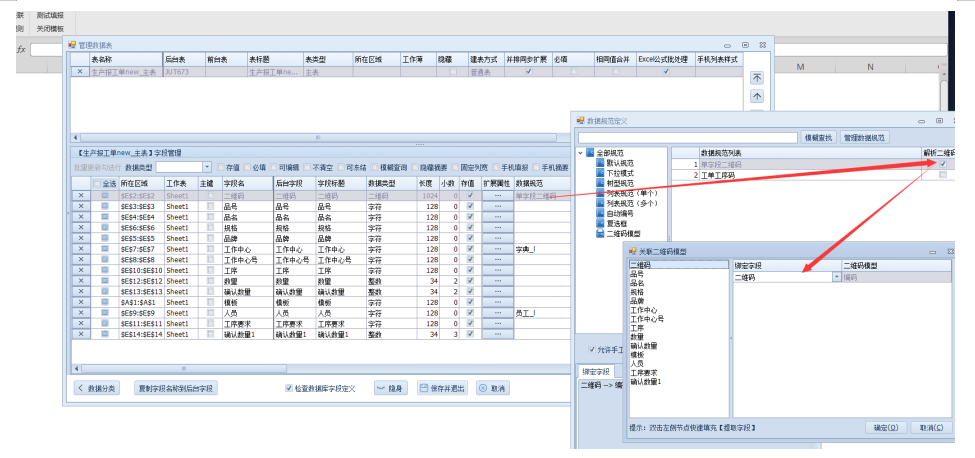Toggle 解析二维码 checkbox for 单字段二维码 row
Screen dimensions: 975x458
(x=942, y=164)
